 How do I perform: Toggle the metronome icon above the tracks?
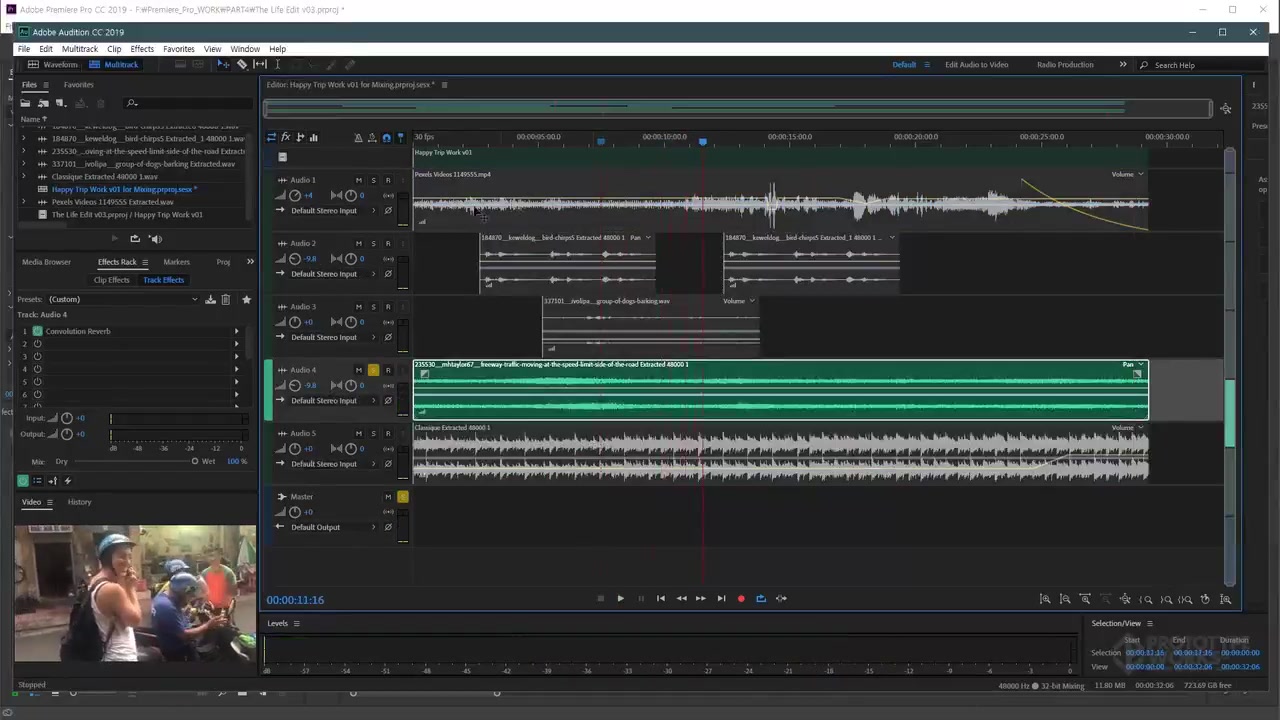tap(358, 138)
